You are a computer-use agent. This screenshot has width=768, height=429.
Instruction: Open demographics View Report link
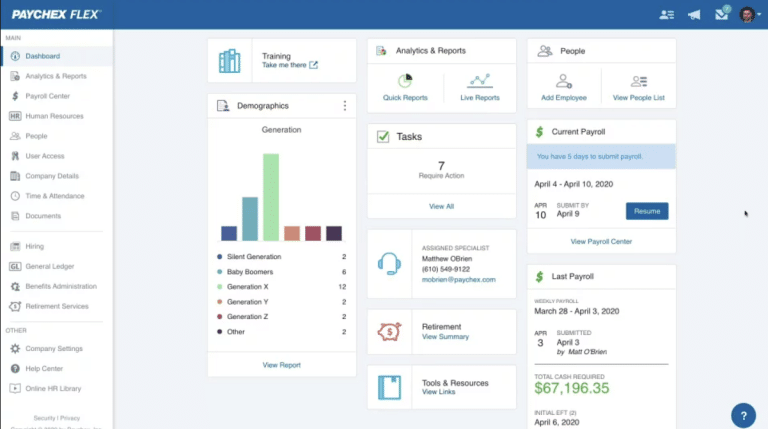pyautogui.click(x=282, y=365)
